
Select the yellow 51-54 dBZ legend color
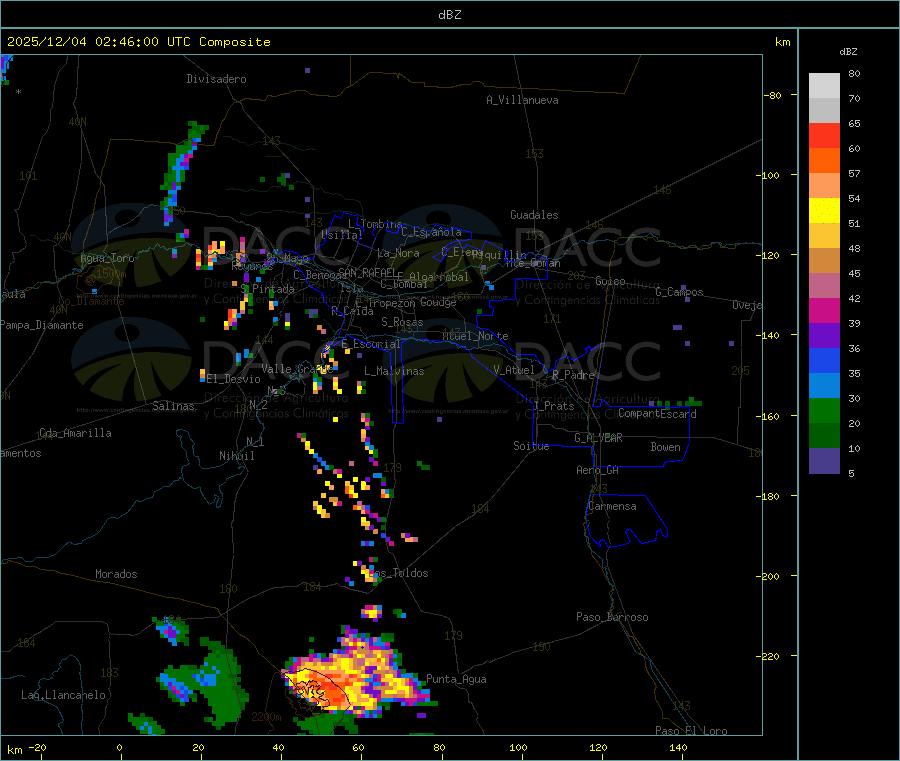[824, 211]
